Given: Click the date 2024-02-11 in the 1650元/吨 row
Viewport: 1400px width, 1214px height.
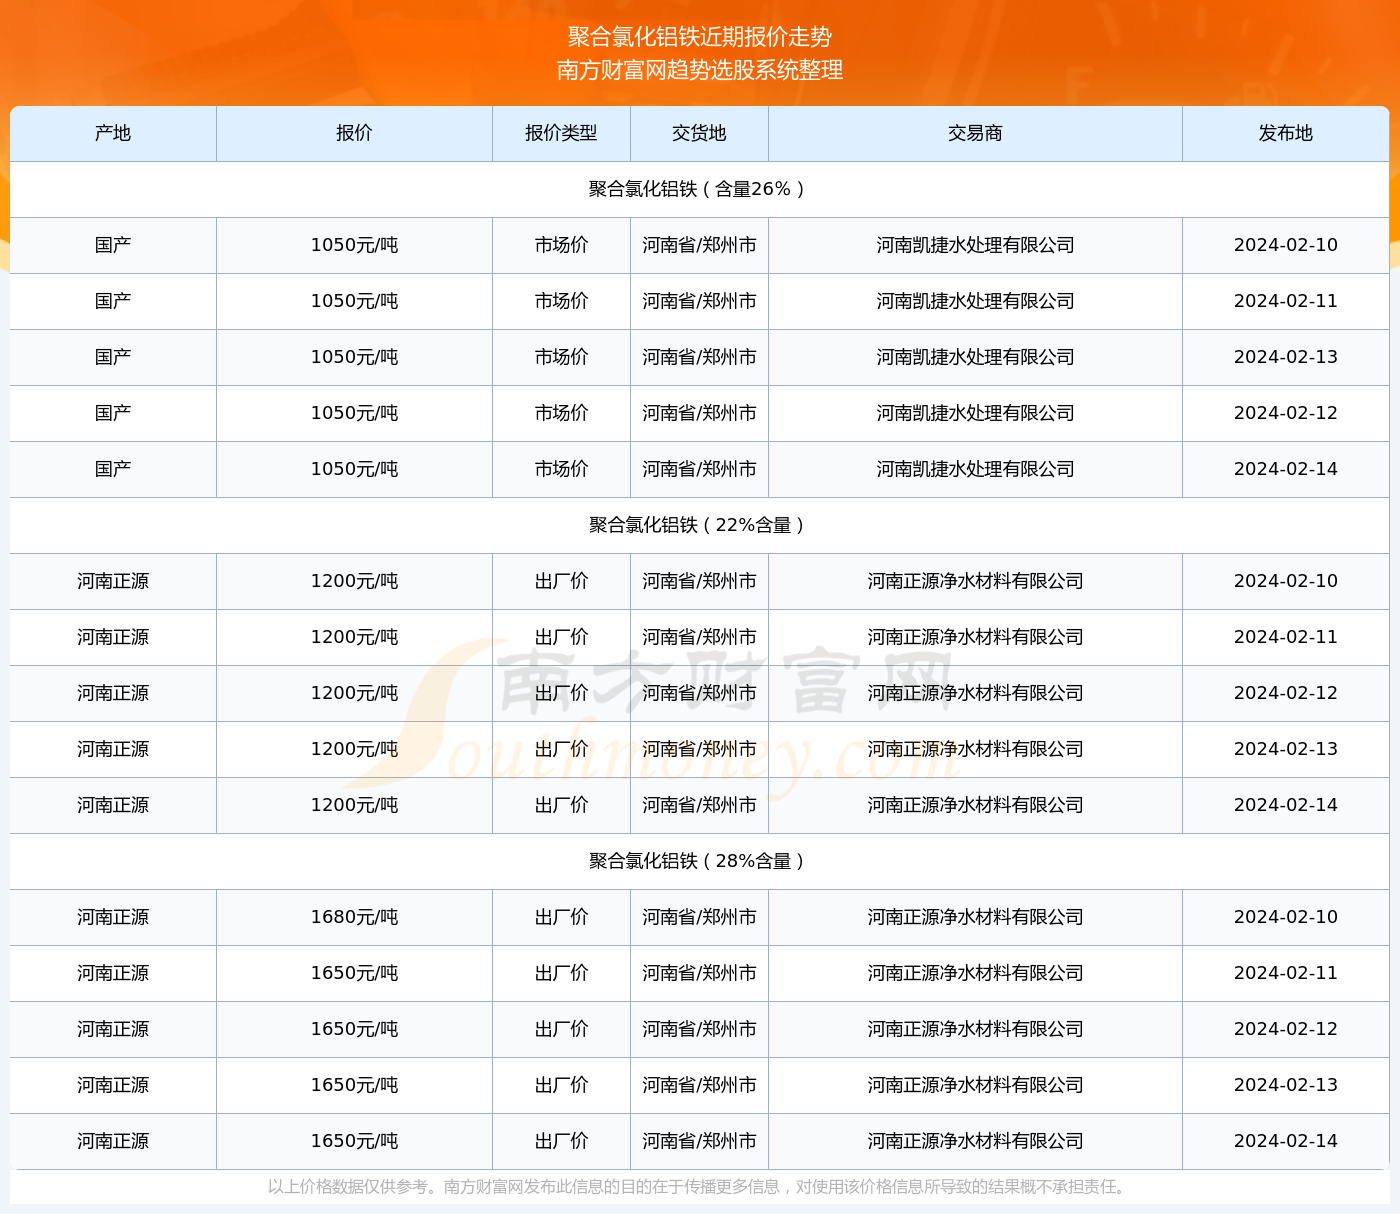Looking at the screenshot, I should pos(1286,973).
